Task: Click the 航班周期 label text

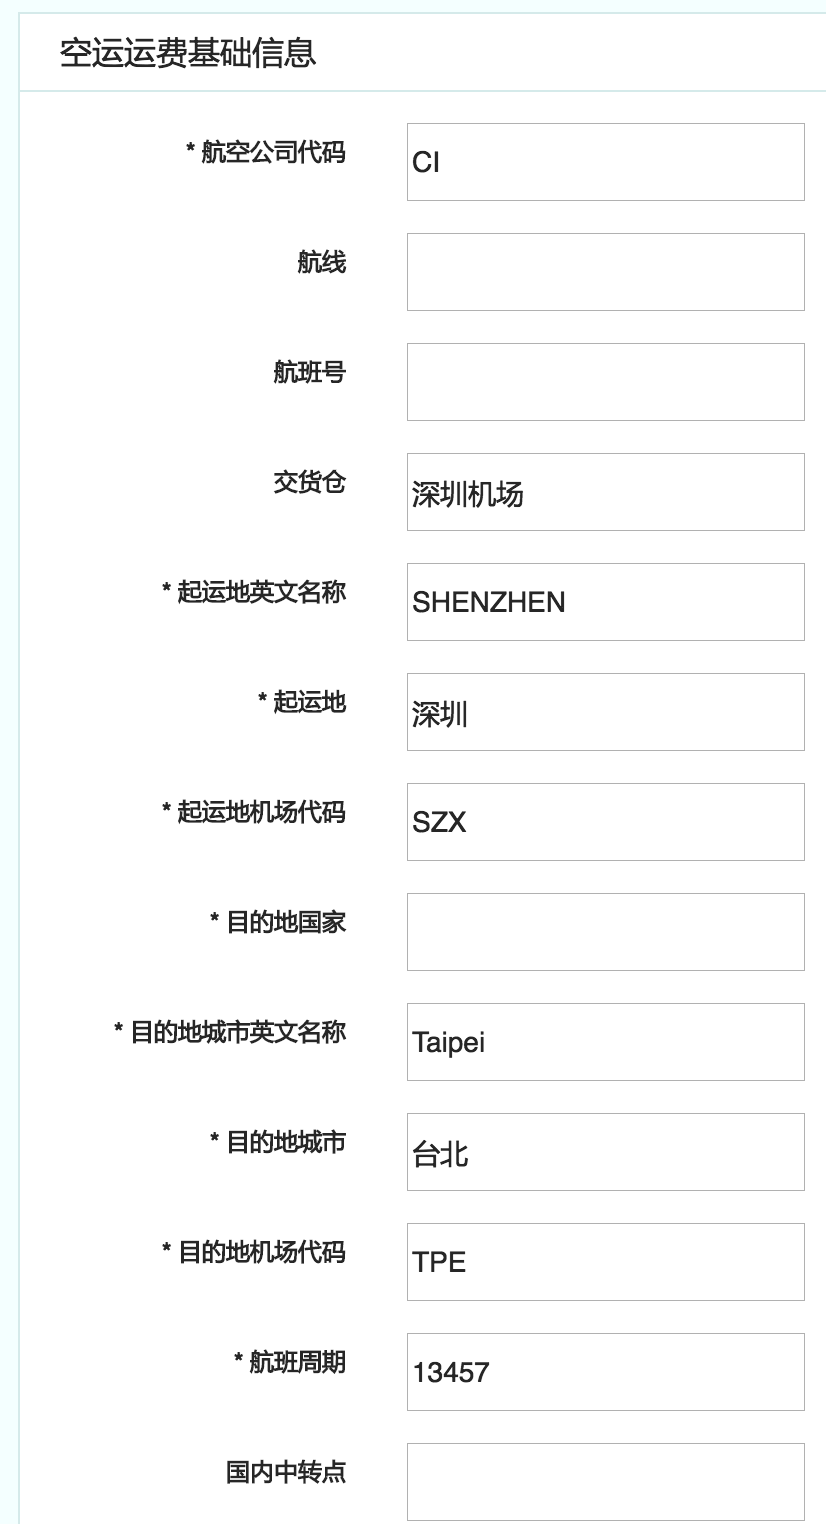Action: (297, 1362)
